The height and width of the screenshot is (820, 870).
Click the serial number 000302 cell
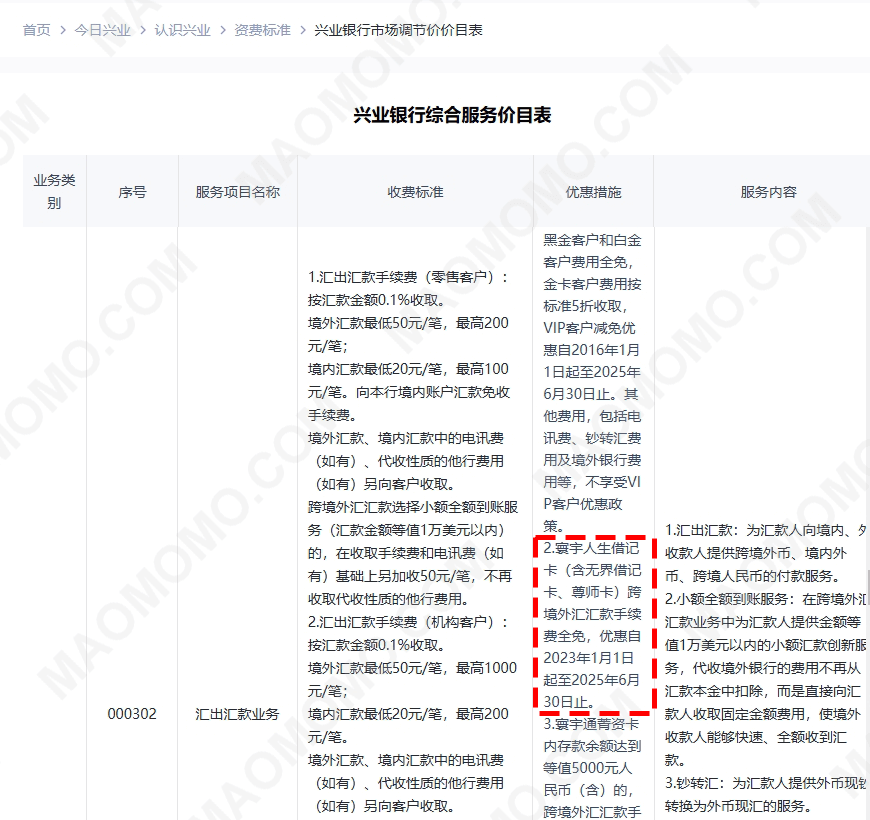(x=132, y=714)
